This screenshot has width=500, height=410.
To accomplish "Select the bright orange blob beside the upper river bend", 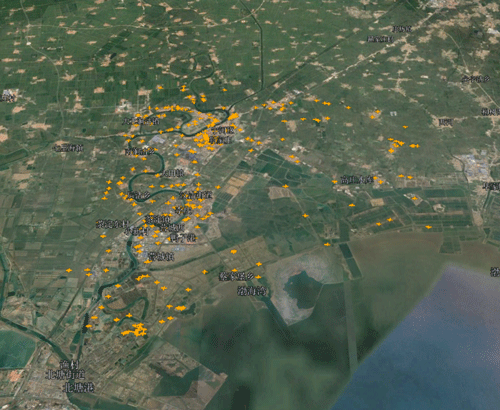I will click(233, 116).
